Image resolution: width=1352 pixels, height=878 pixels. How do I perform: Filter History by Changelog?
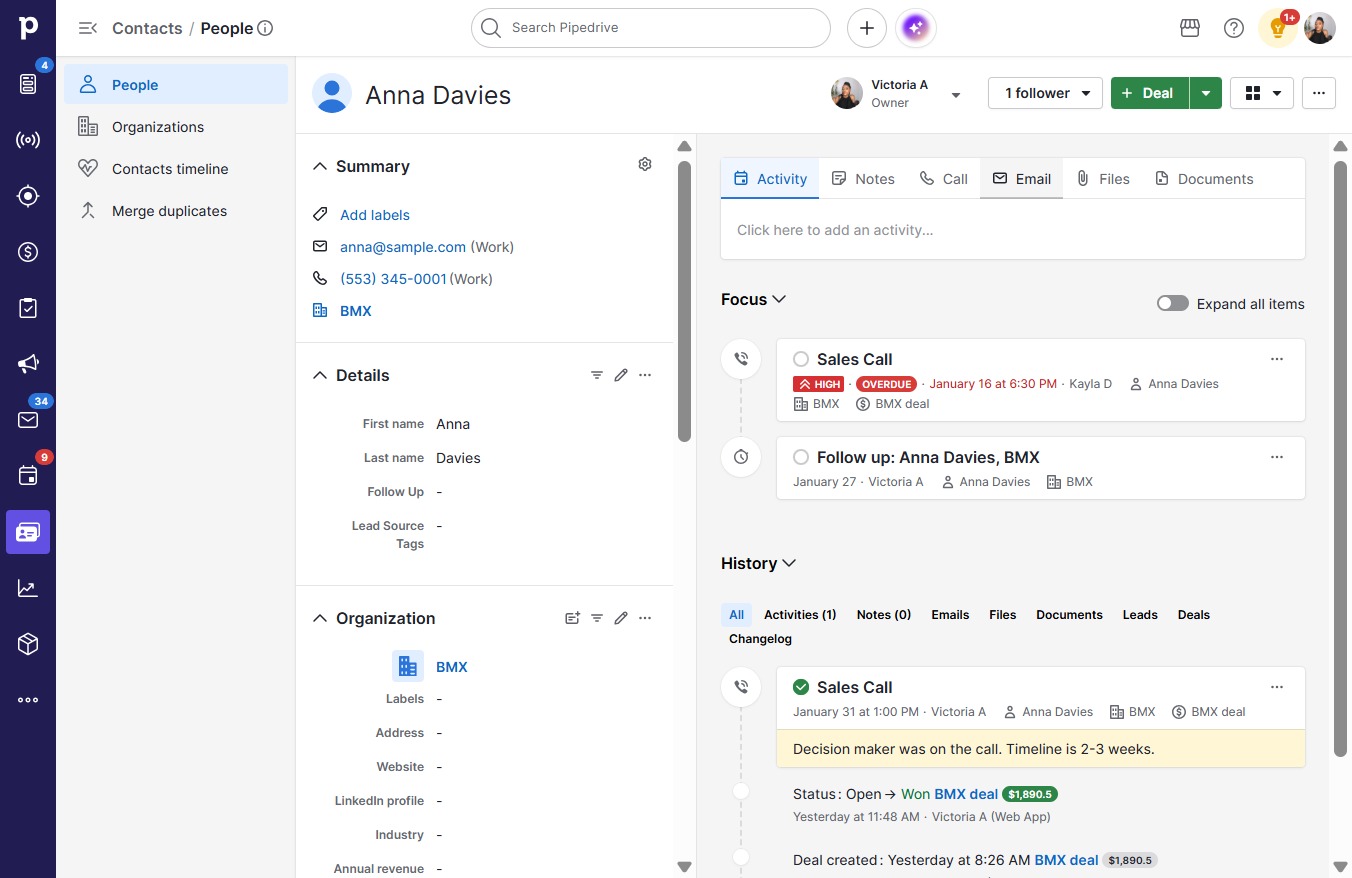(760, 639)
